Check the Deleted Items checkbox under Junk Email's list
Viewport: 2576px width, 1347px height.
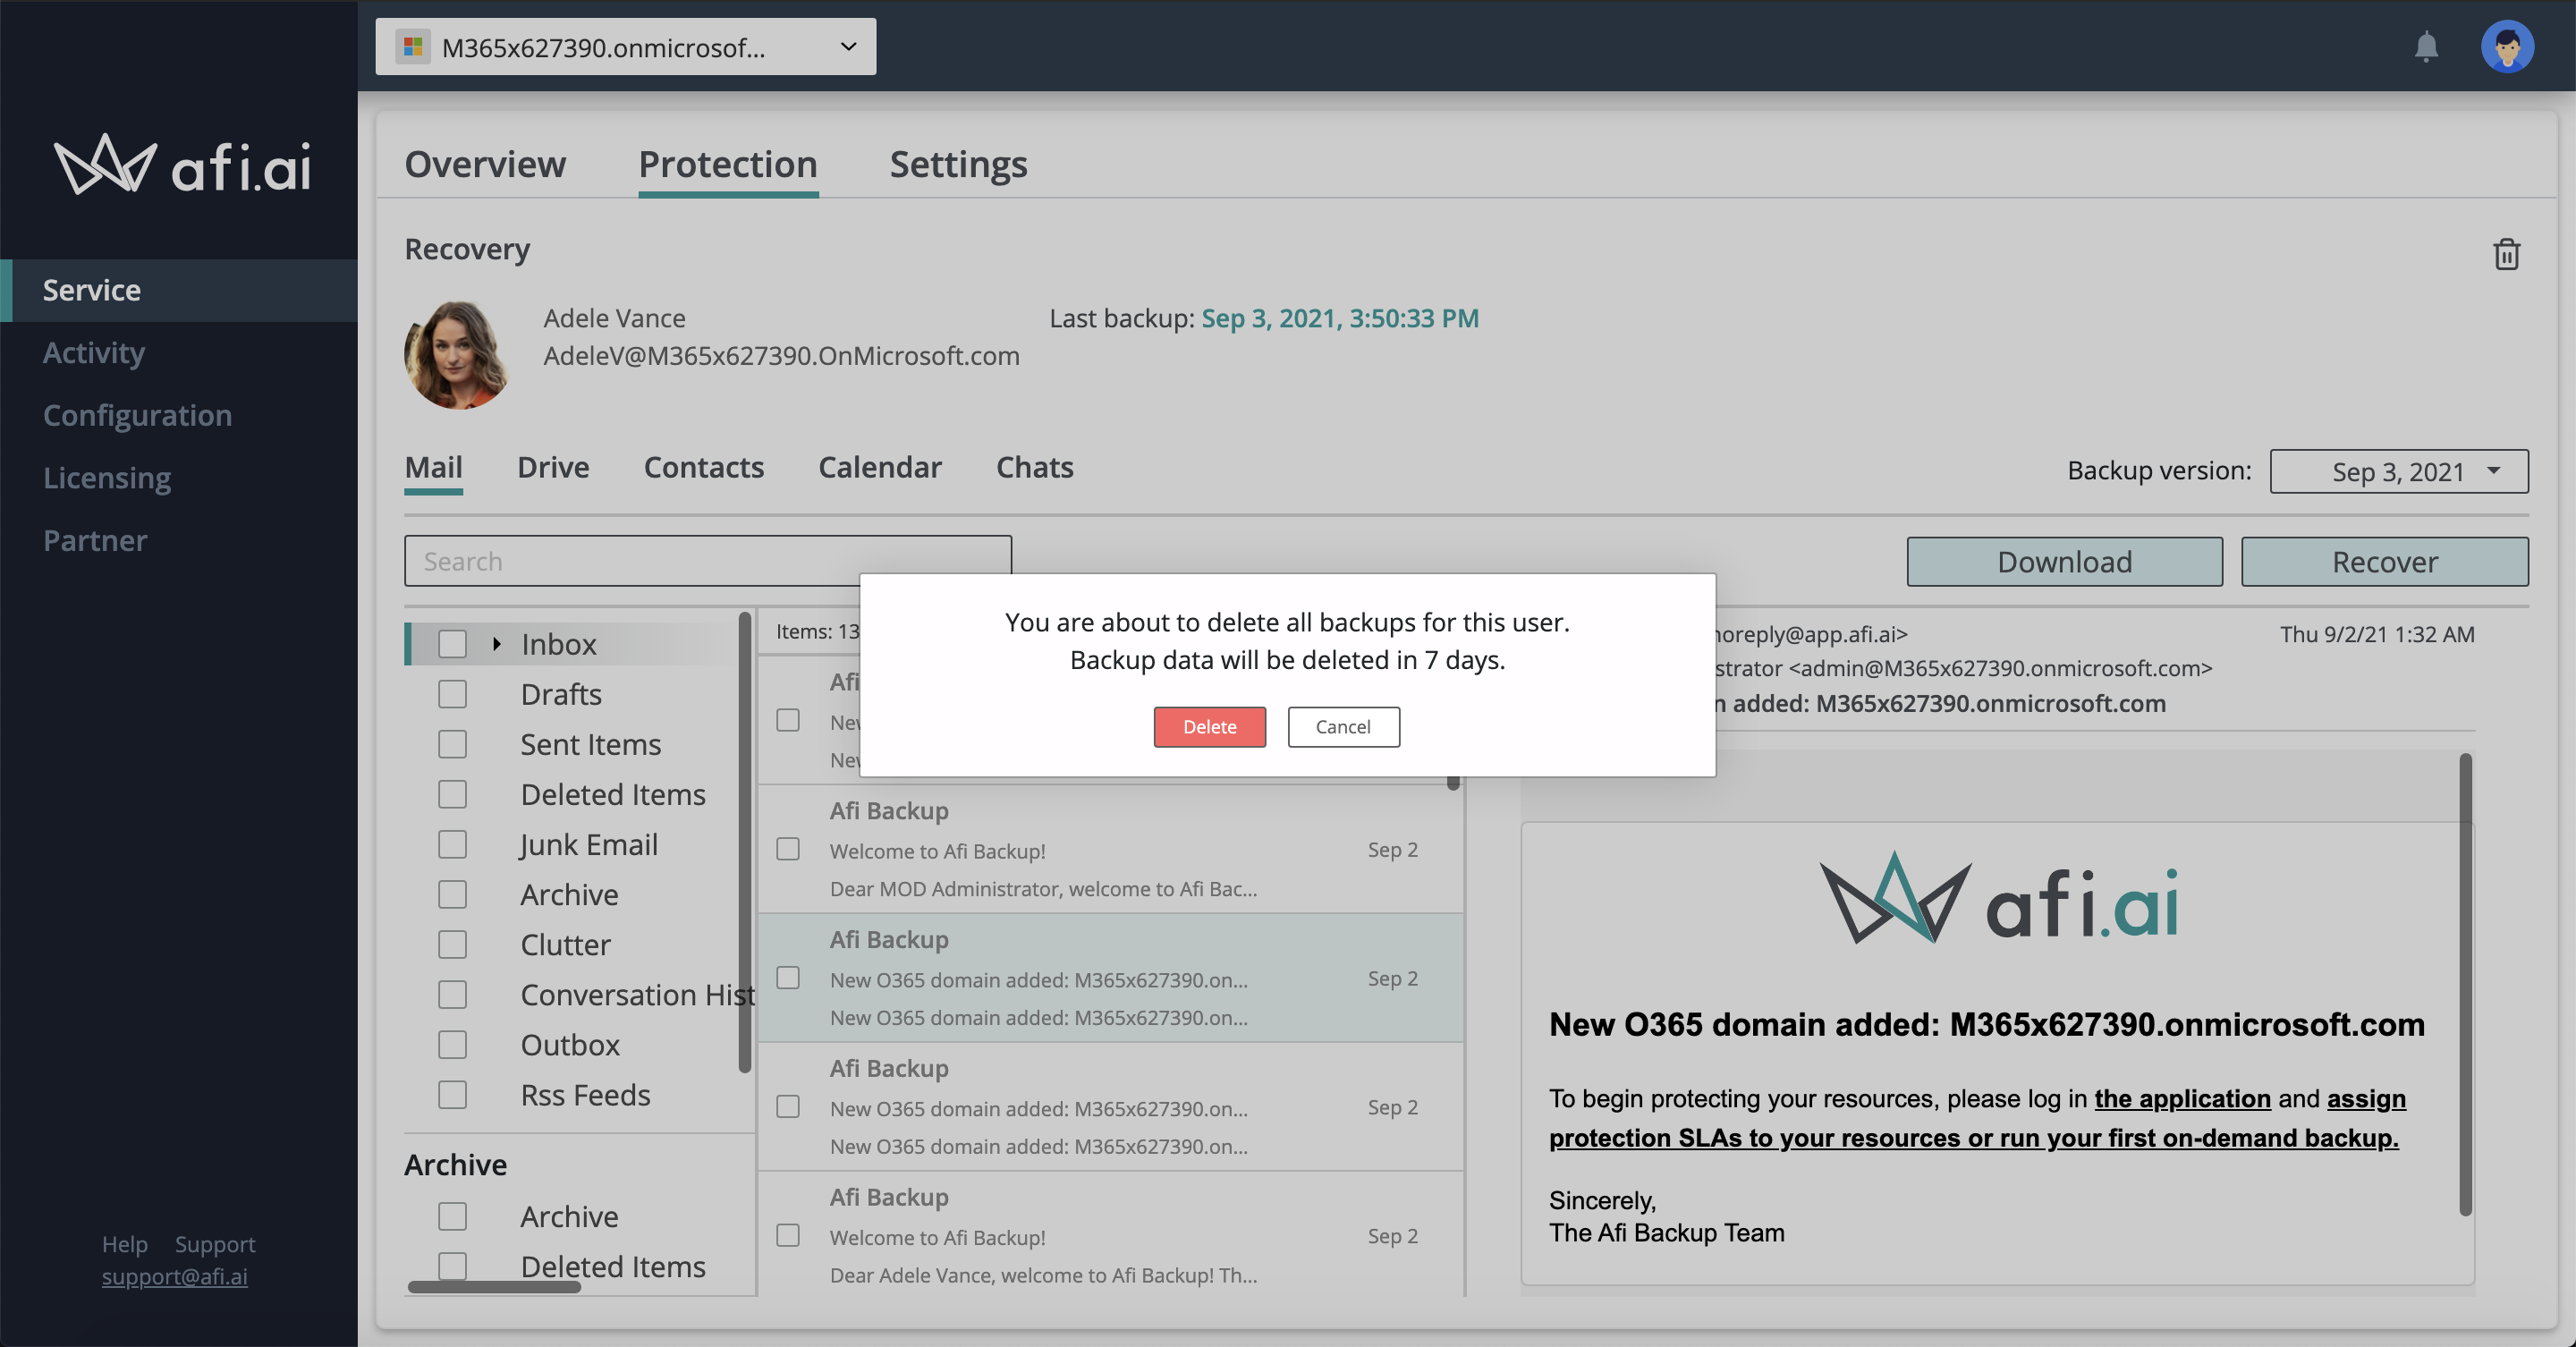[x=452, y=794]
